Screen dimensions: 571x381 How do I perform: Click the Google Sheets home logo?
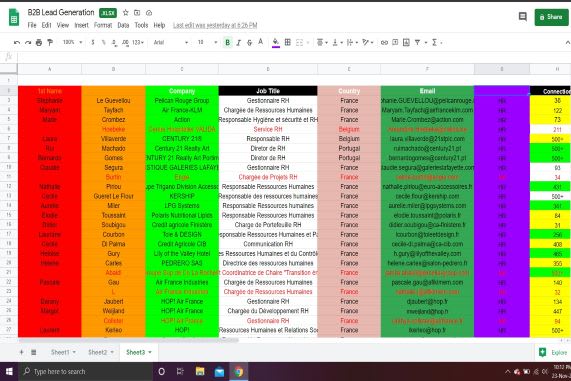[14, 17]
